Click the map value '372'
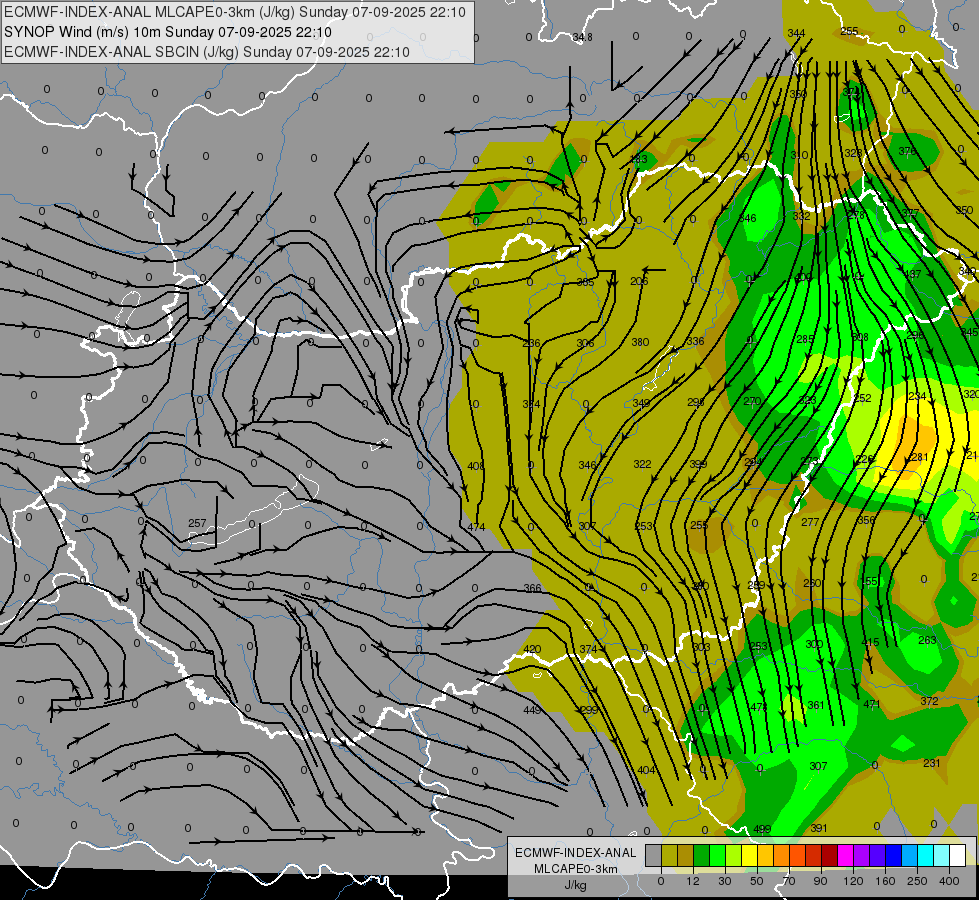This screenshot has width=979, height=900. click(x=929, y=701)
